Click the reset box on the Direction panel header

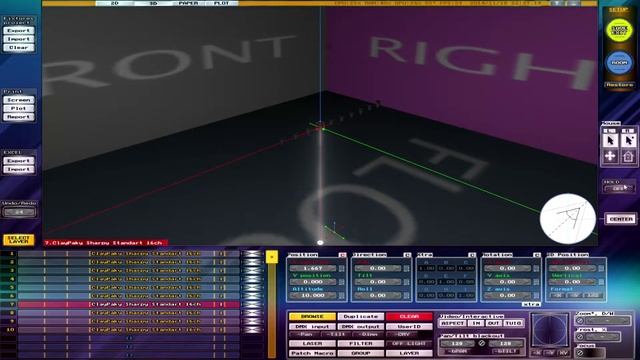point(407,255)
